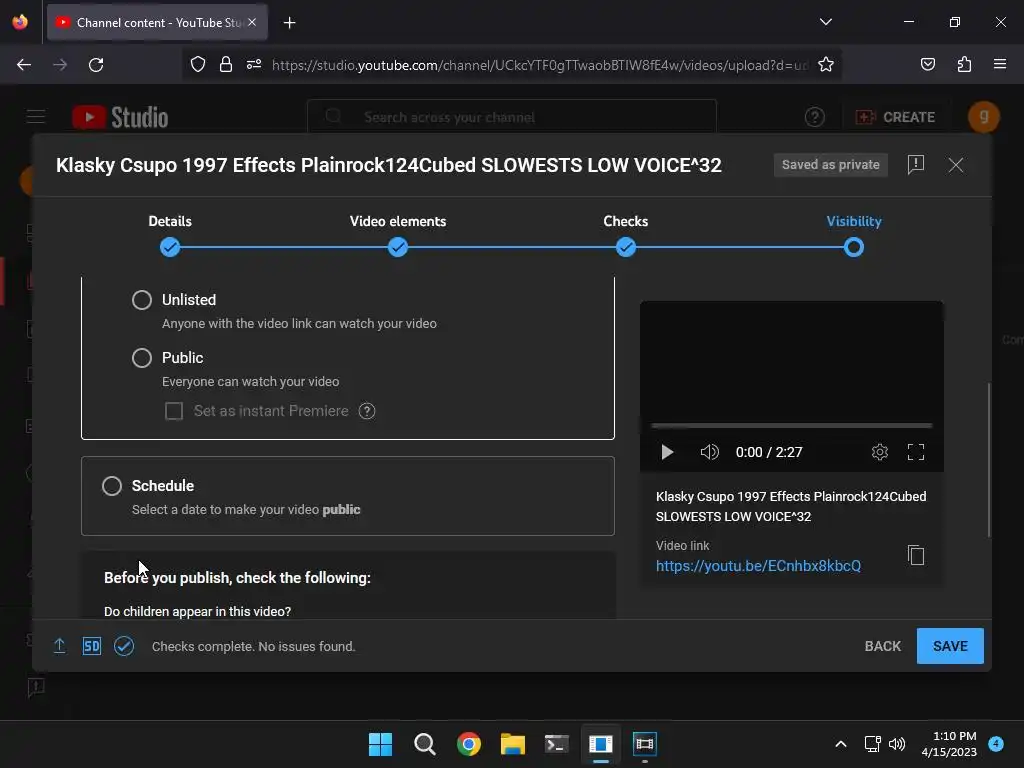Click the browser back arrow
Viewport: 1024px width, 768px height.
tap(24, 65)
